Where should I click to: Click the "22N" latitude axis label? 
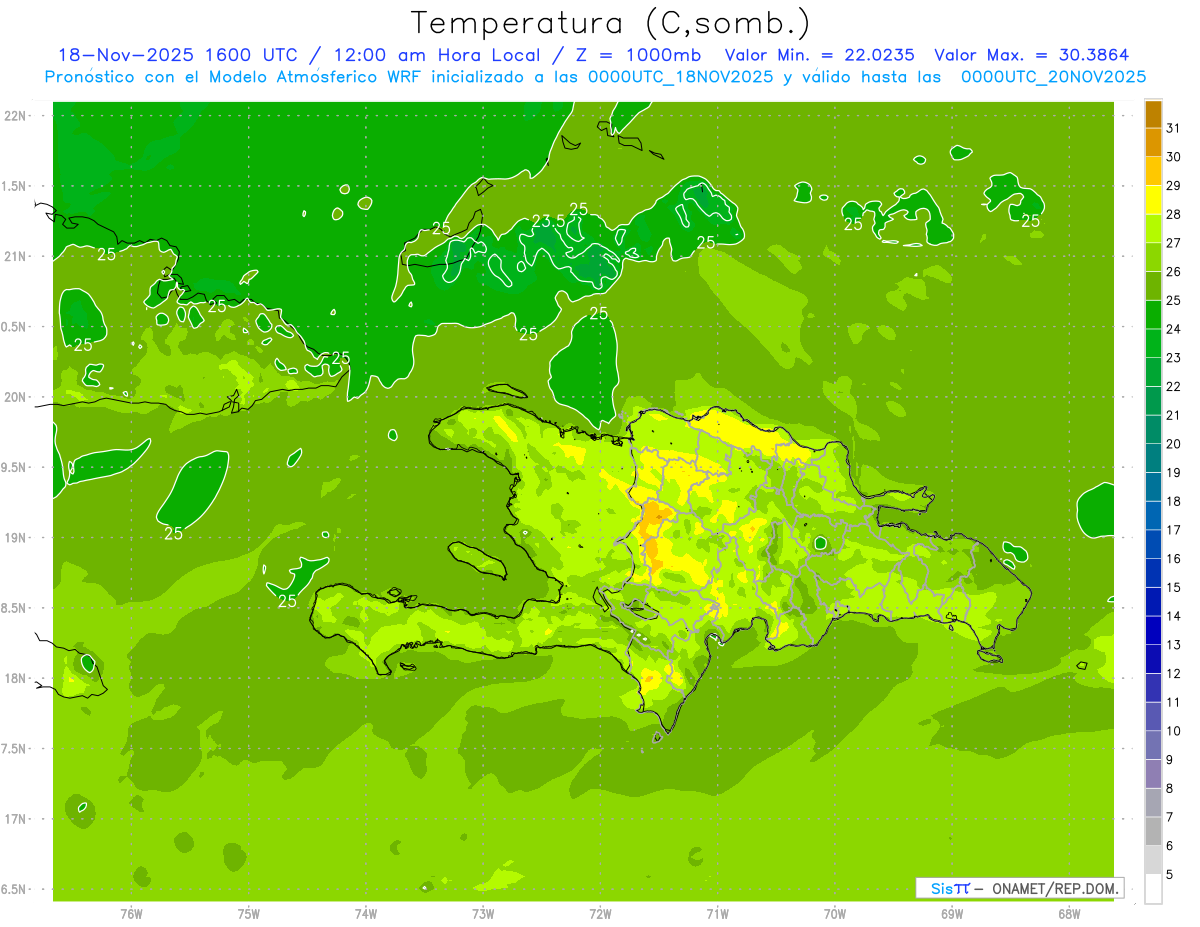(x=15, y=116)
